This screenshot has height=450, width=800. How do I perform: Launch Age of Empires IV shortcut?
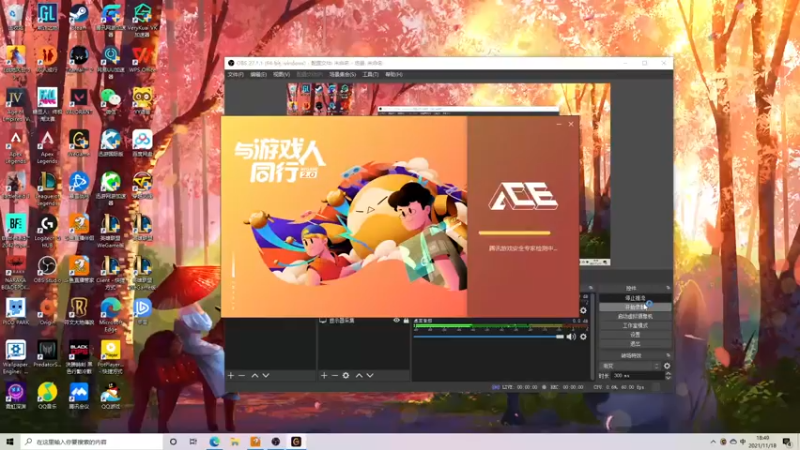tap(15, 103)
